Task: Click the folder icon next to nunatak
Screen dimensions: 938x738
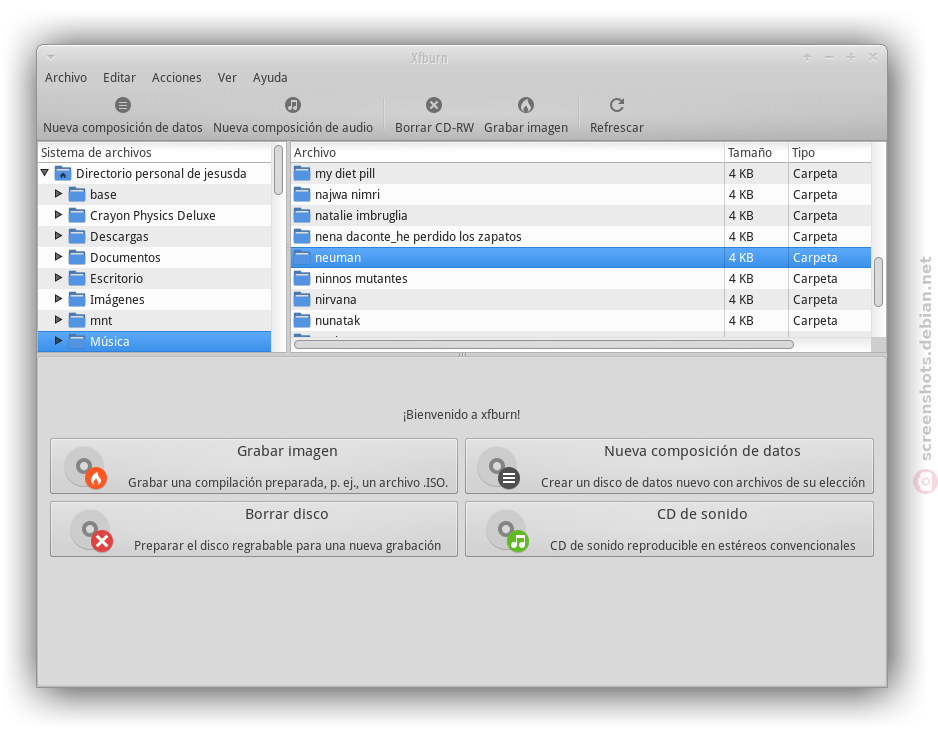Action: (302, 320)
